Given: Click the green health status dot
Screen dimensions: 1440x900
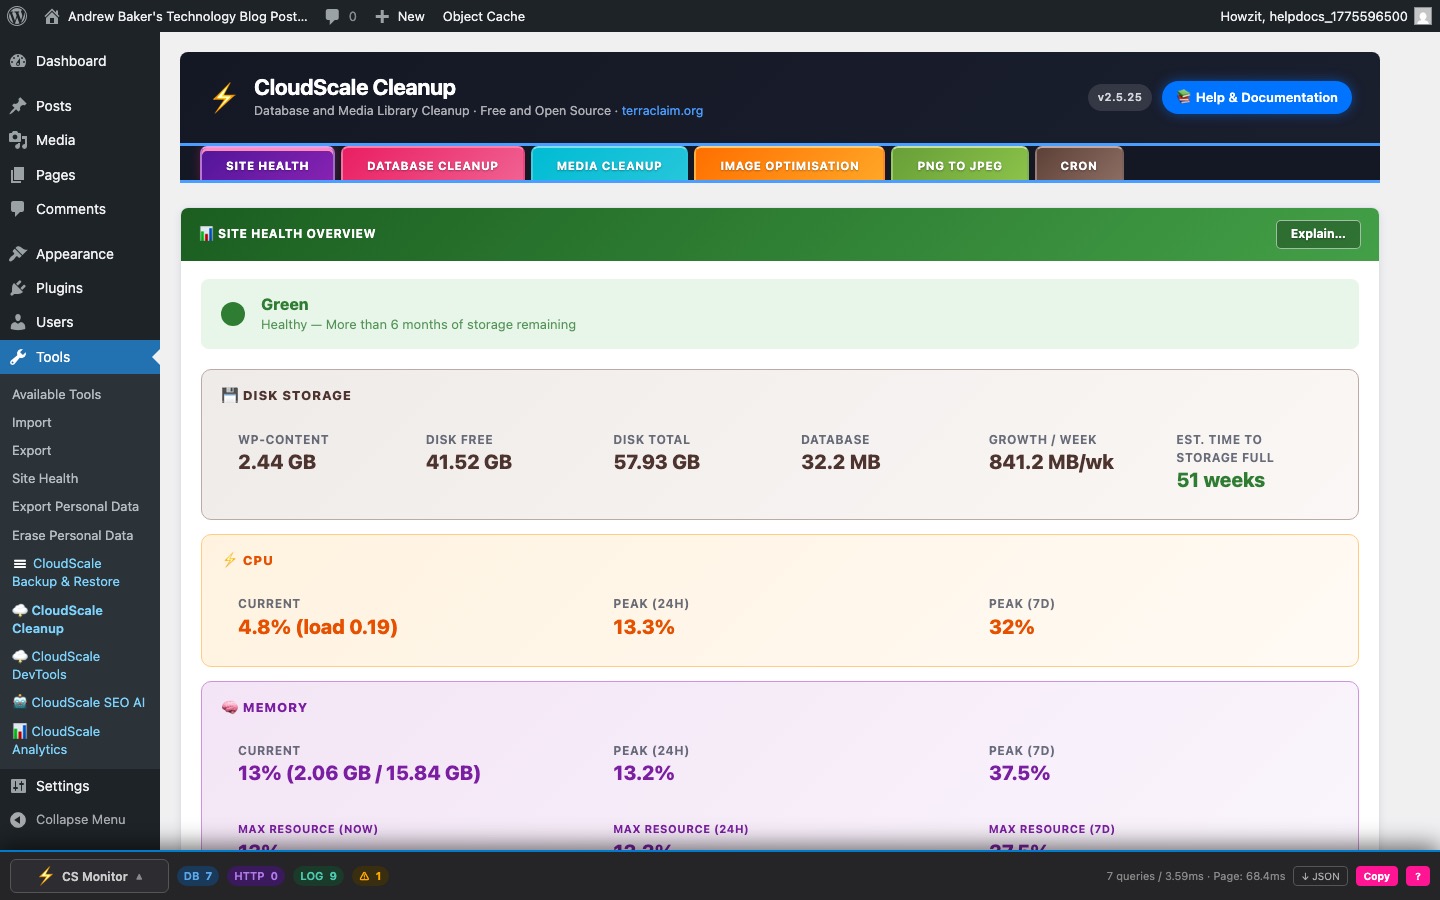Looking at the screenshot, I should 233,314.
